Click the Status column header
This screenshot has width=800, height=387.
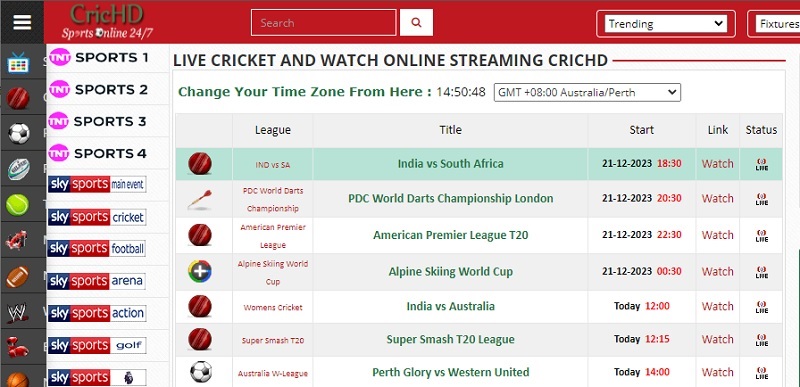(x=761, y=130)
